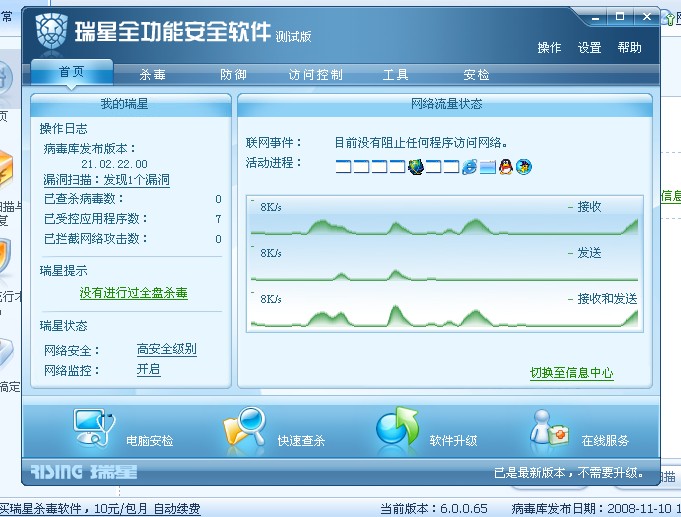Click the 联网事件 status message text
The width and height of the screenshot is (681, 517).
(421, 143)
